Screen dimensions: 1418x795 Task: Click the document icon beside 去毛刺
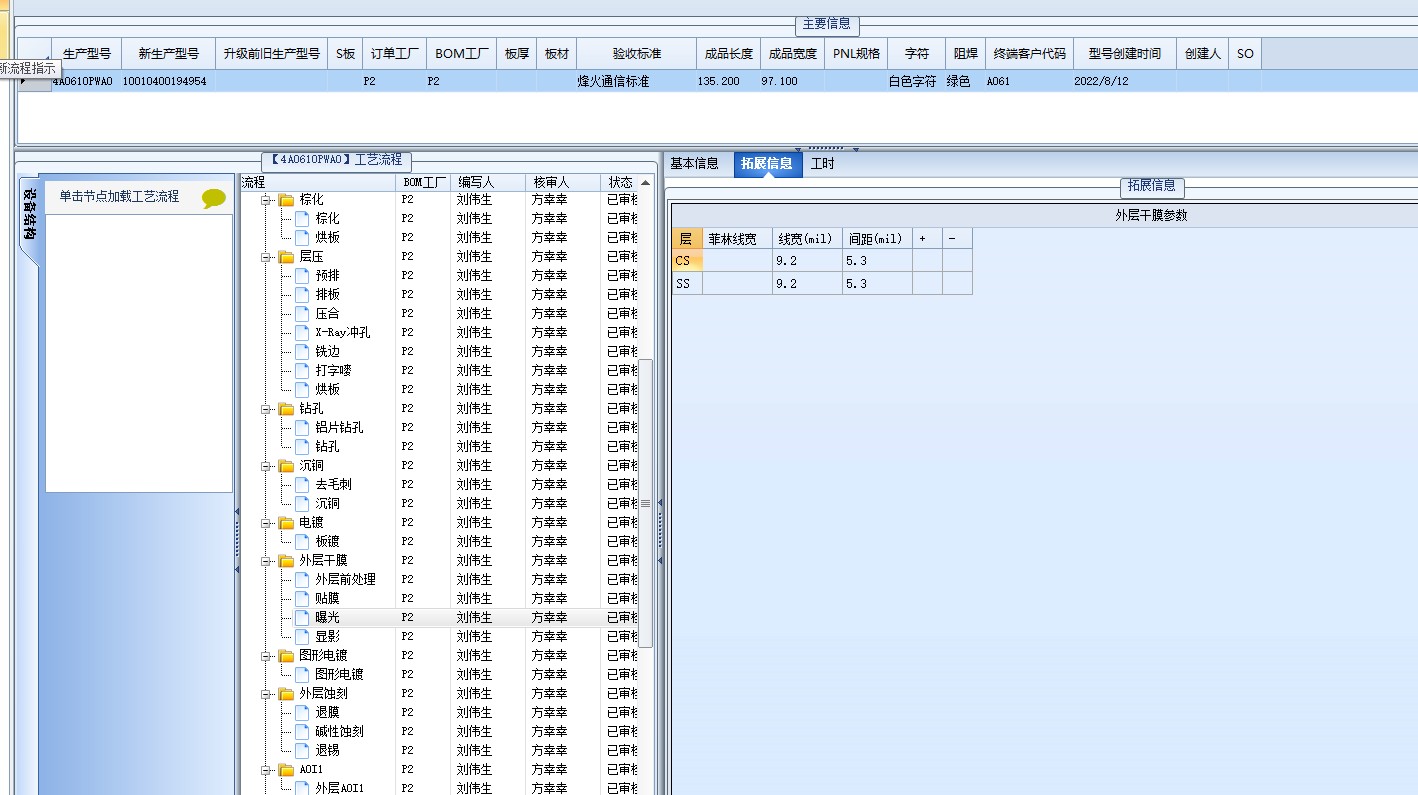coord(302,484)
